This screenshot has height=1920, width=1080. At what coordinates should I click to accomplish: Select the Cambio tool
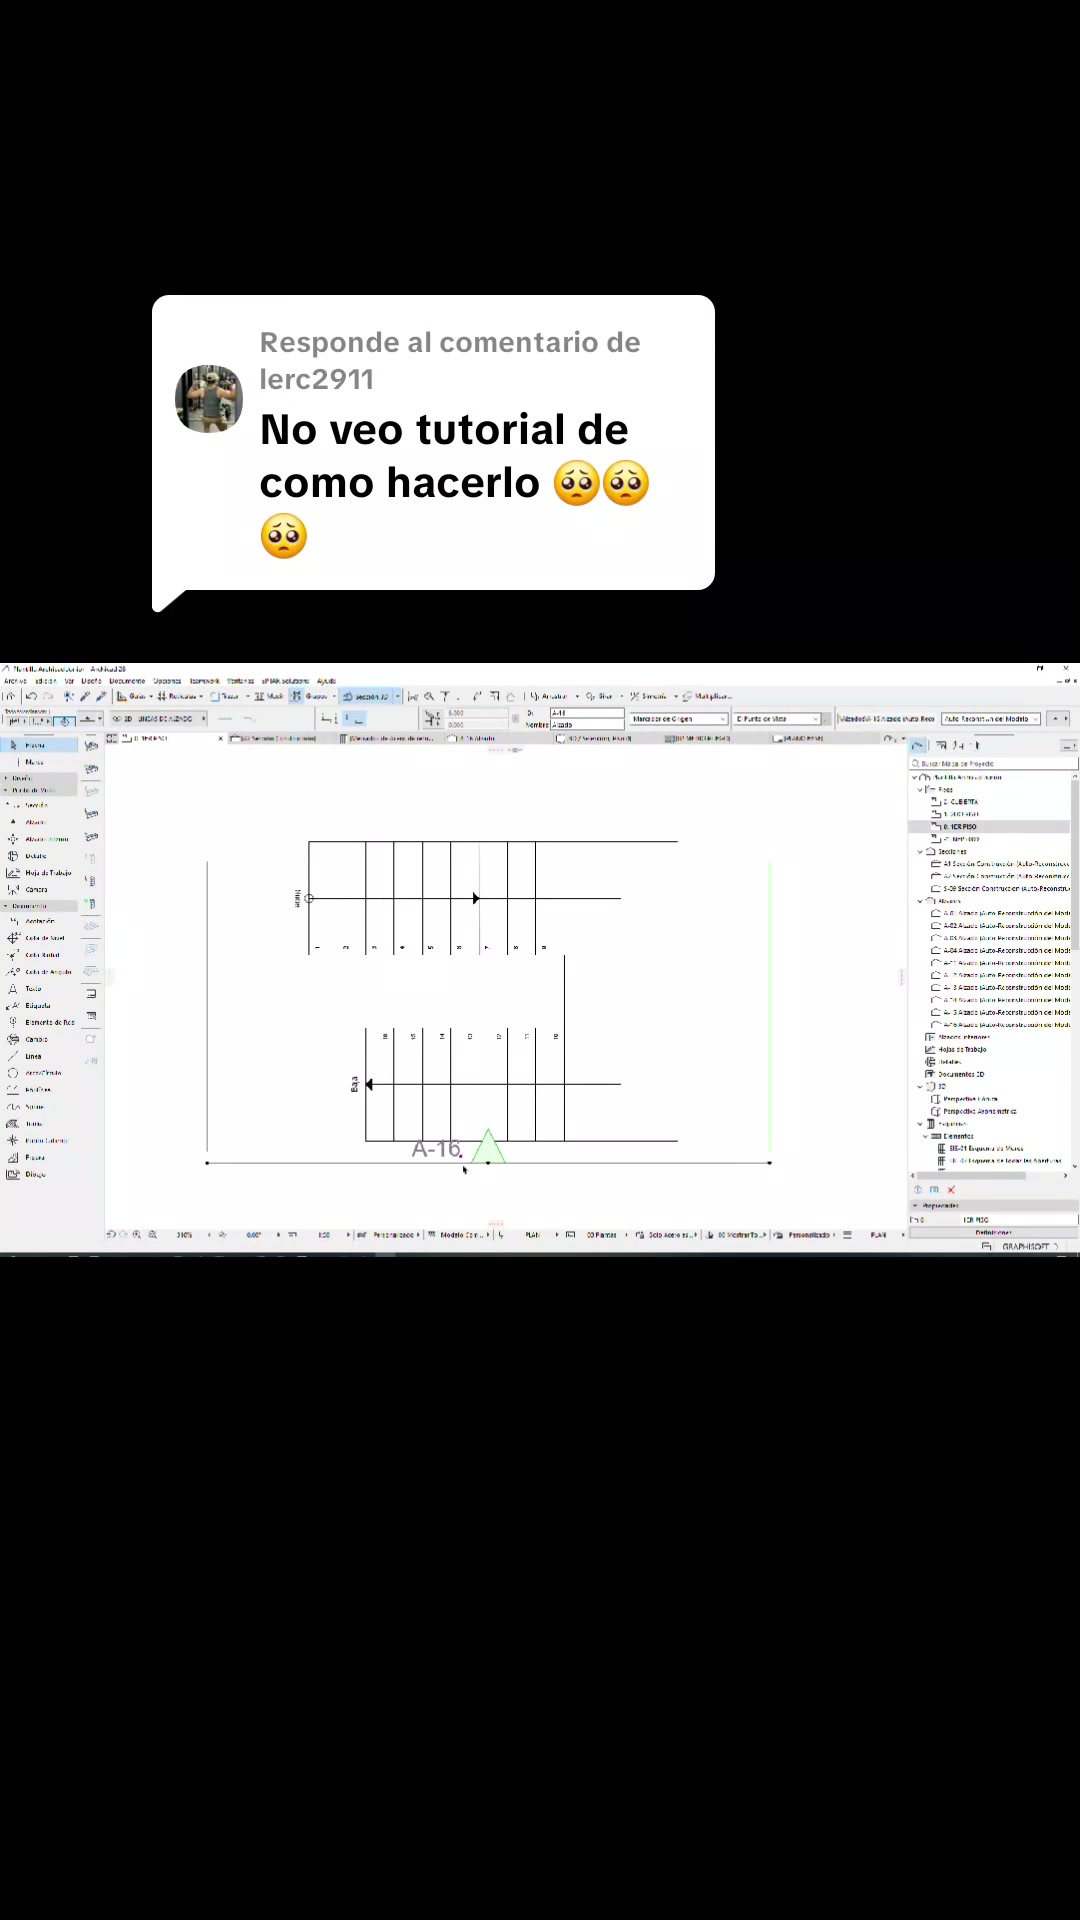[39, 1039]
